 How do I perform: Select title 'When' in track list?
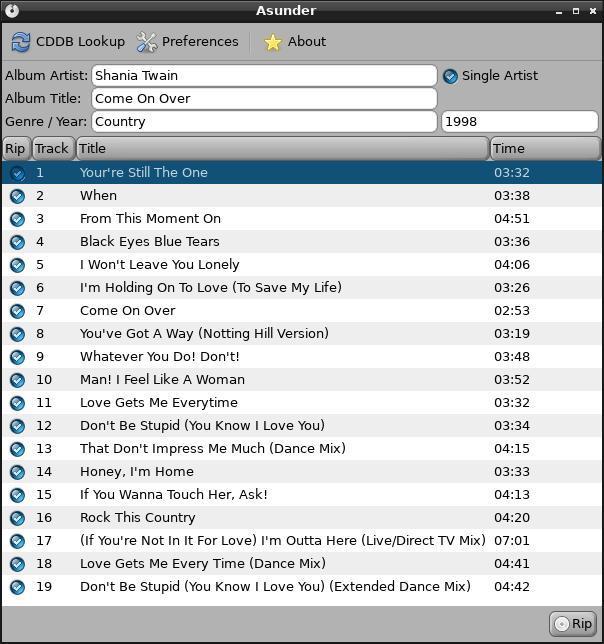[99, 196]
